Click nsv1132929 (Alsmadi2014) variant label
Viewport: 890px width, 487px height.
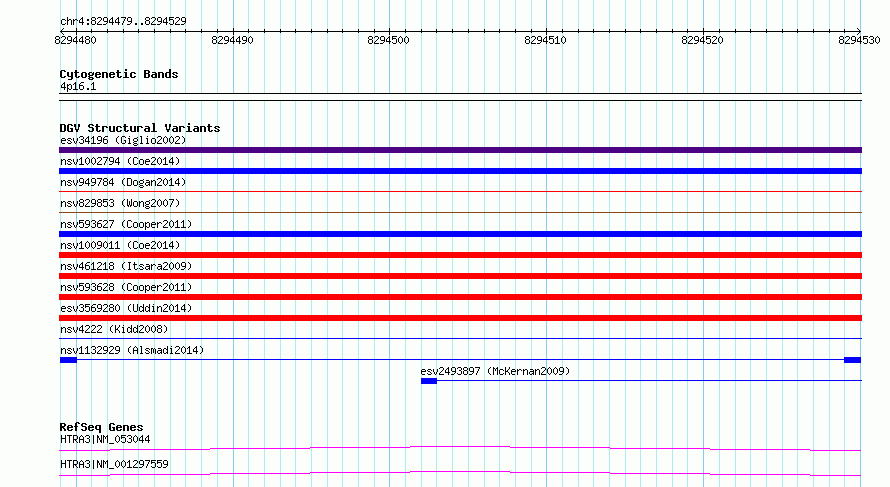click(132, 350)
